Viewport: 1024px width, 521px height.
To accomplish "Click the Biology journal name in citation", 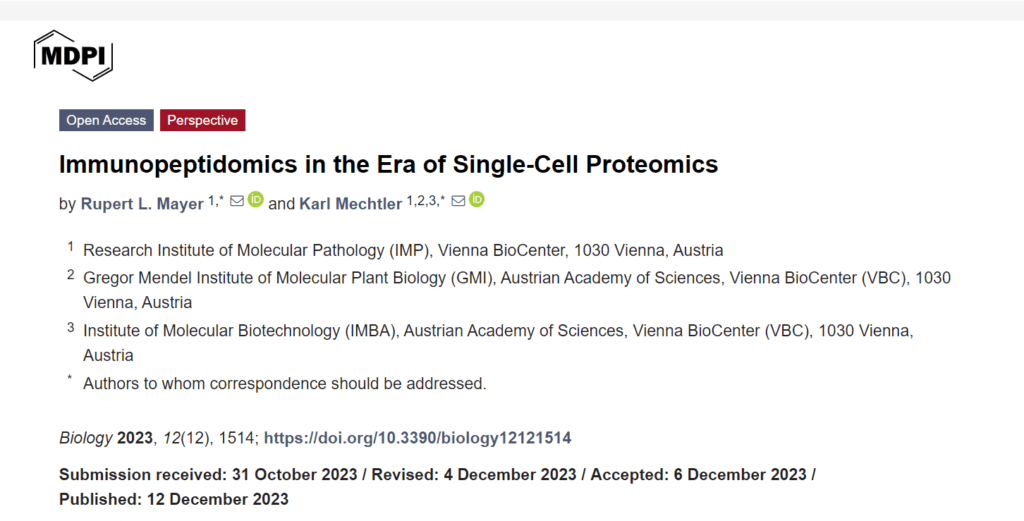I will click(86, 438).
